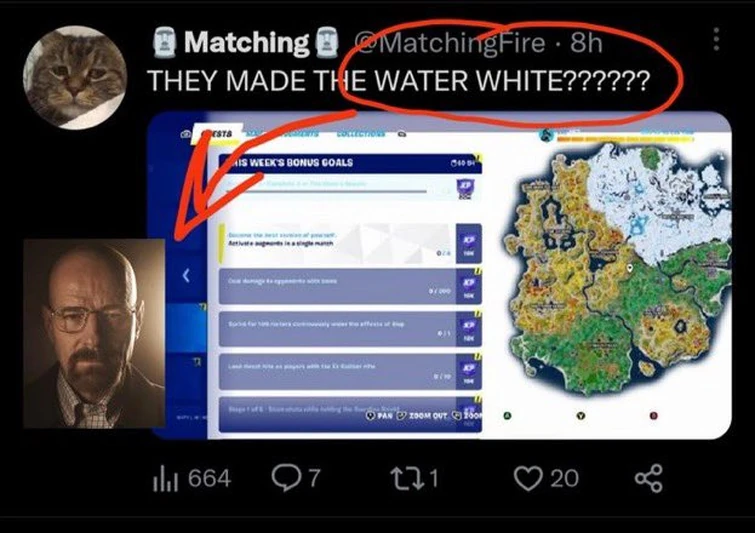This screenshot has width=755, height=533.
Task: Like the tweet with the heart icon
Action: (528, 479)
